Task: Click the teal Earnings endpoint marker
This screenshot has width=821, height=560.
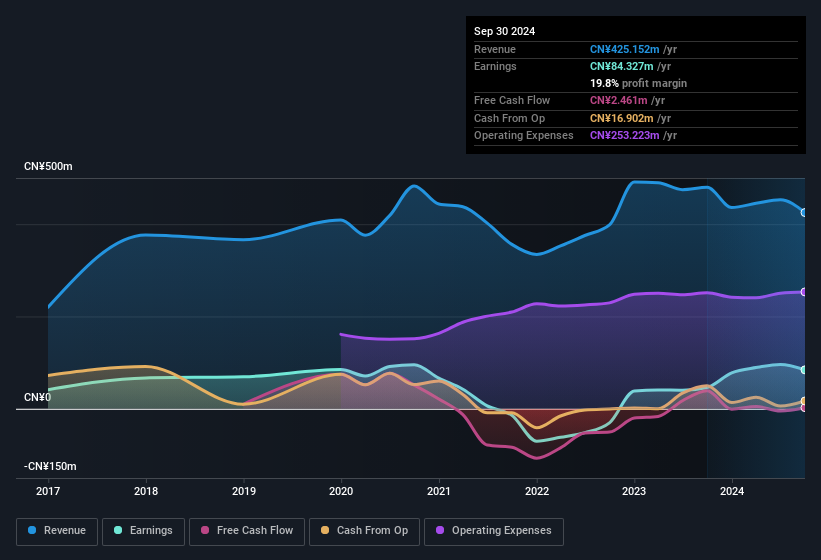Action: [804, 370]
